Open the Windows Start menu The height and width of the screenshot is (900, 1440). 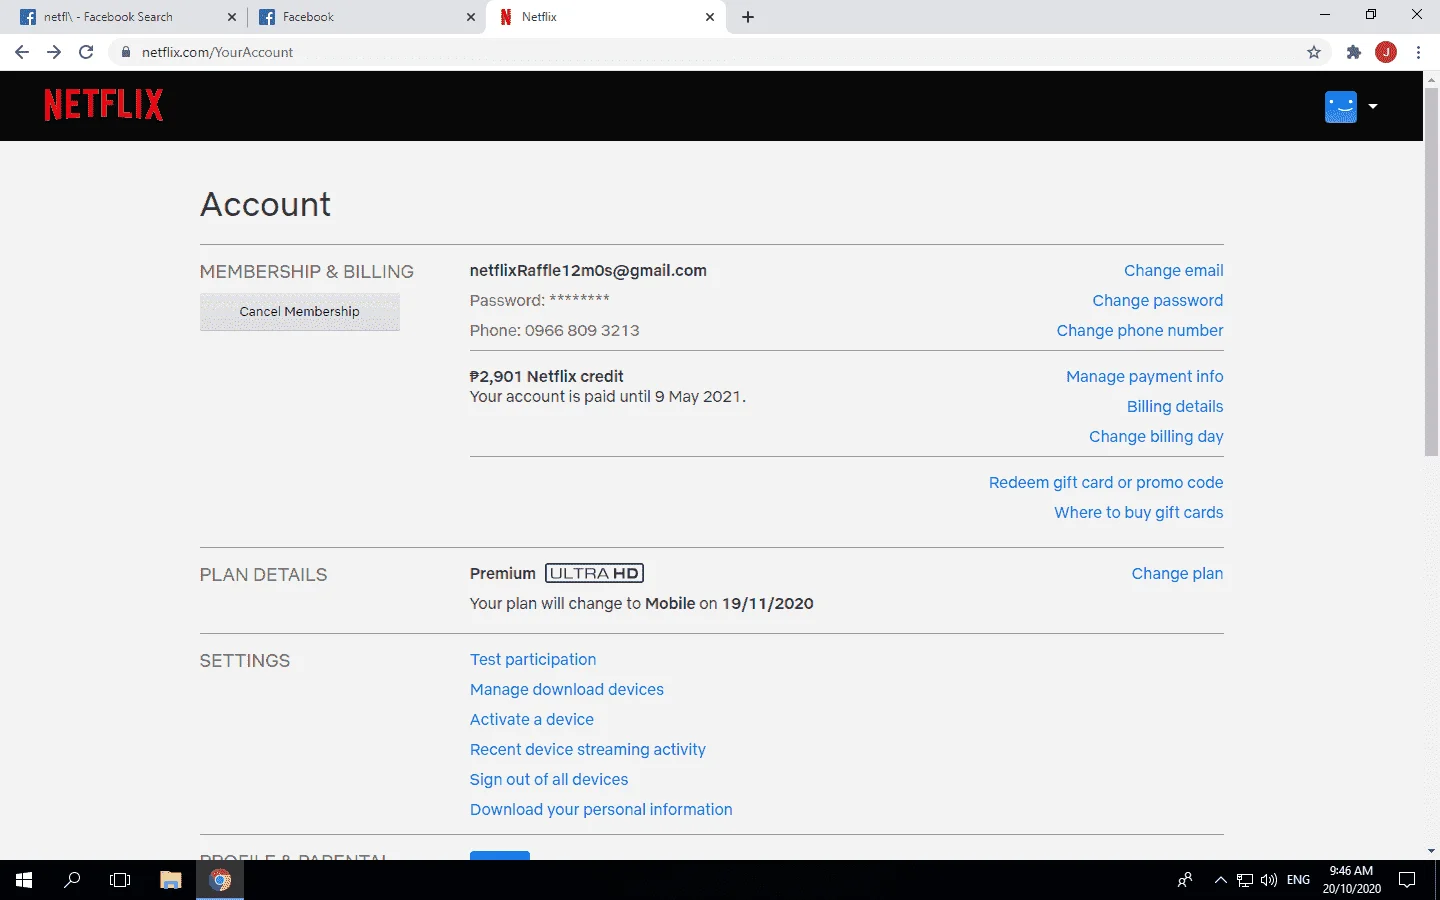24,880
